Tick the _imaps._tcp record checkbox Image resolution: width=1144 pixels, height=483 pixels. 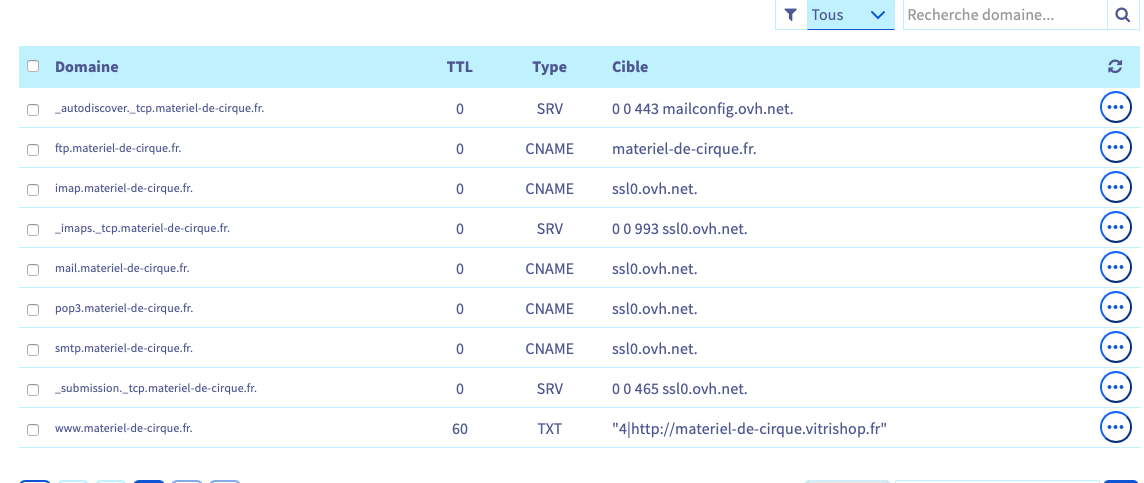point(33,229)
